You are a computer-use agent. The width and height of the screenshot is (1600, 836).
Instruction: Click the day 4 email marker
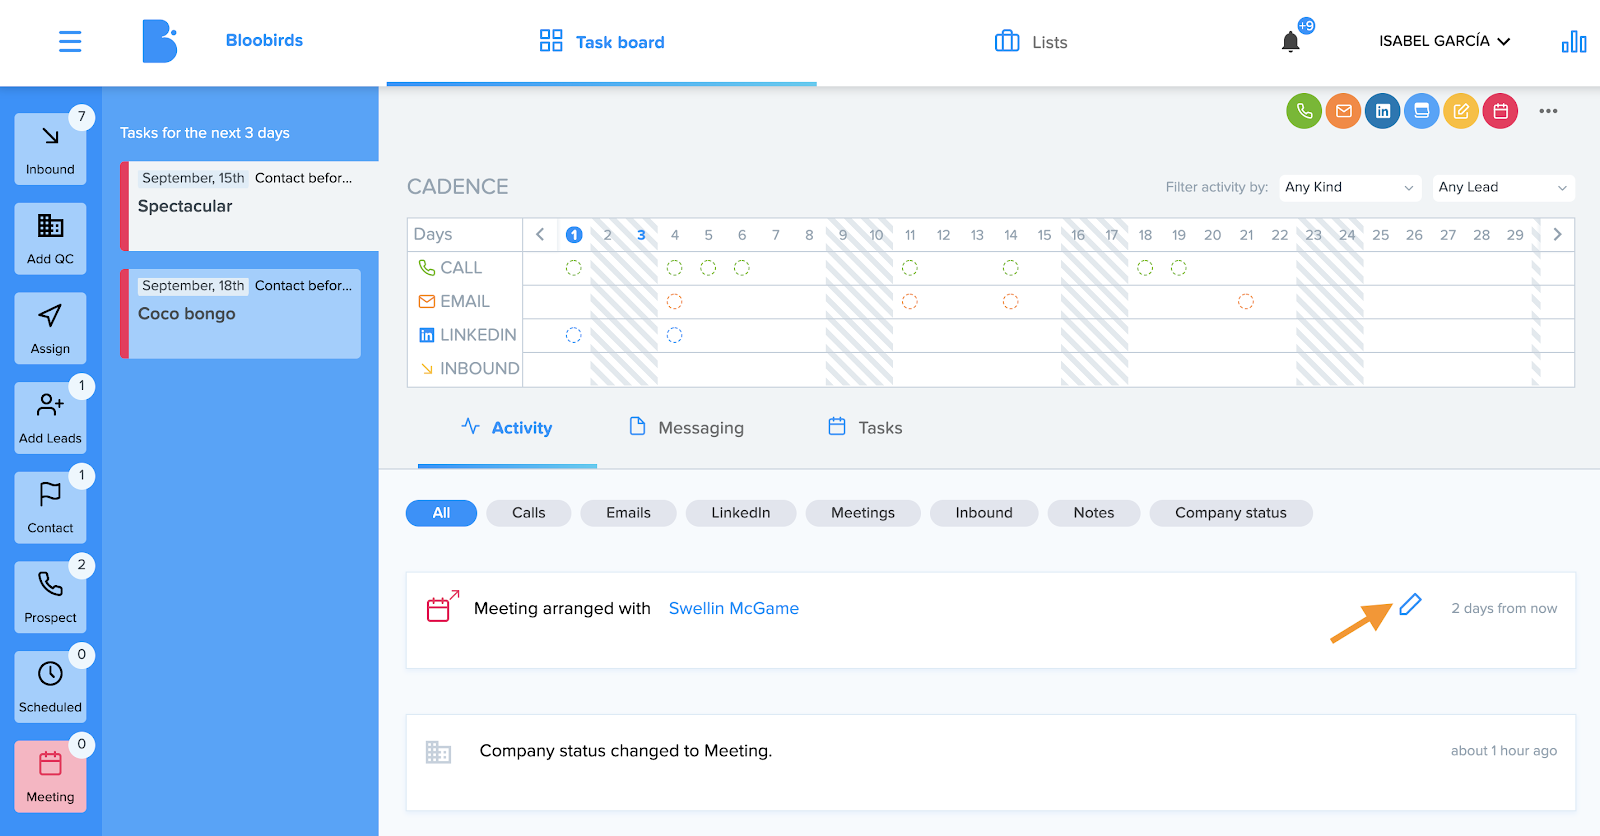pos(674,301)
